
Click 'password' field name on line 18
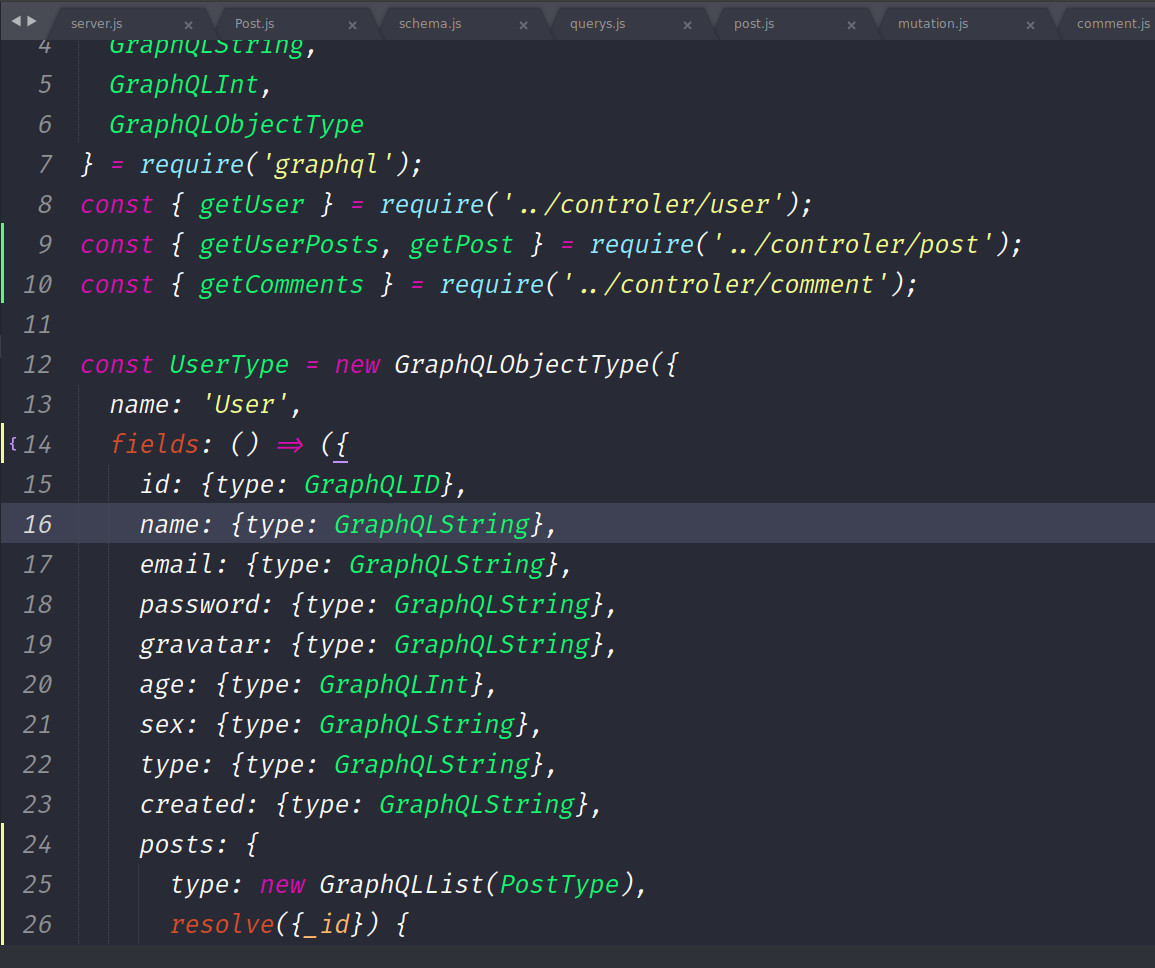199,604
